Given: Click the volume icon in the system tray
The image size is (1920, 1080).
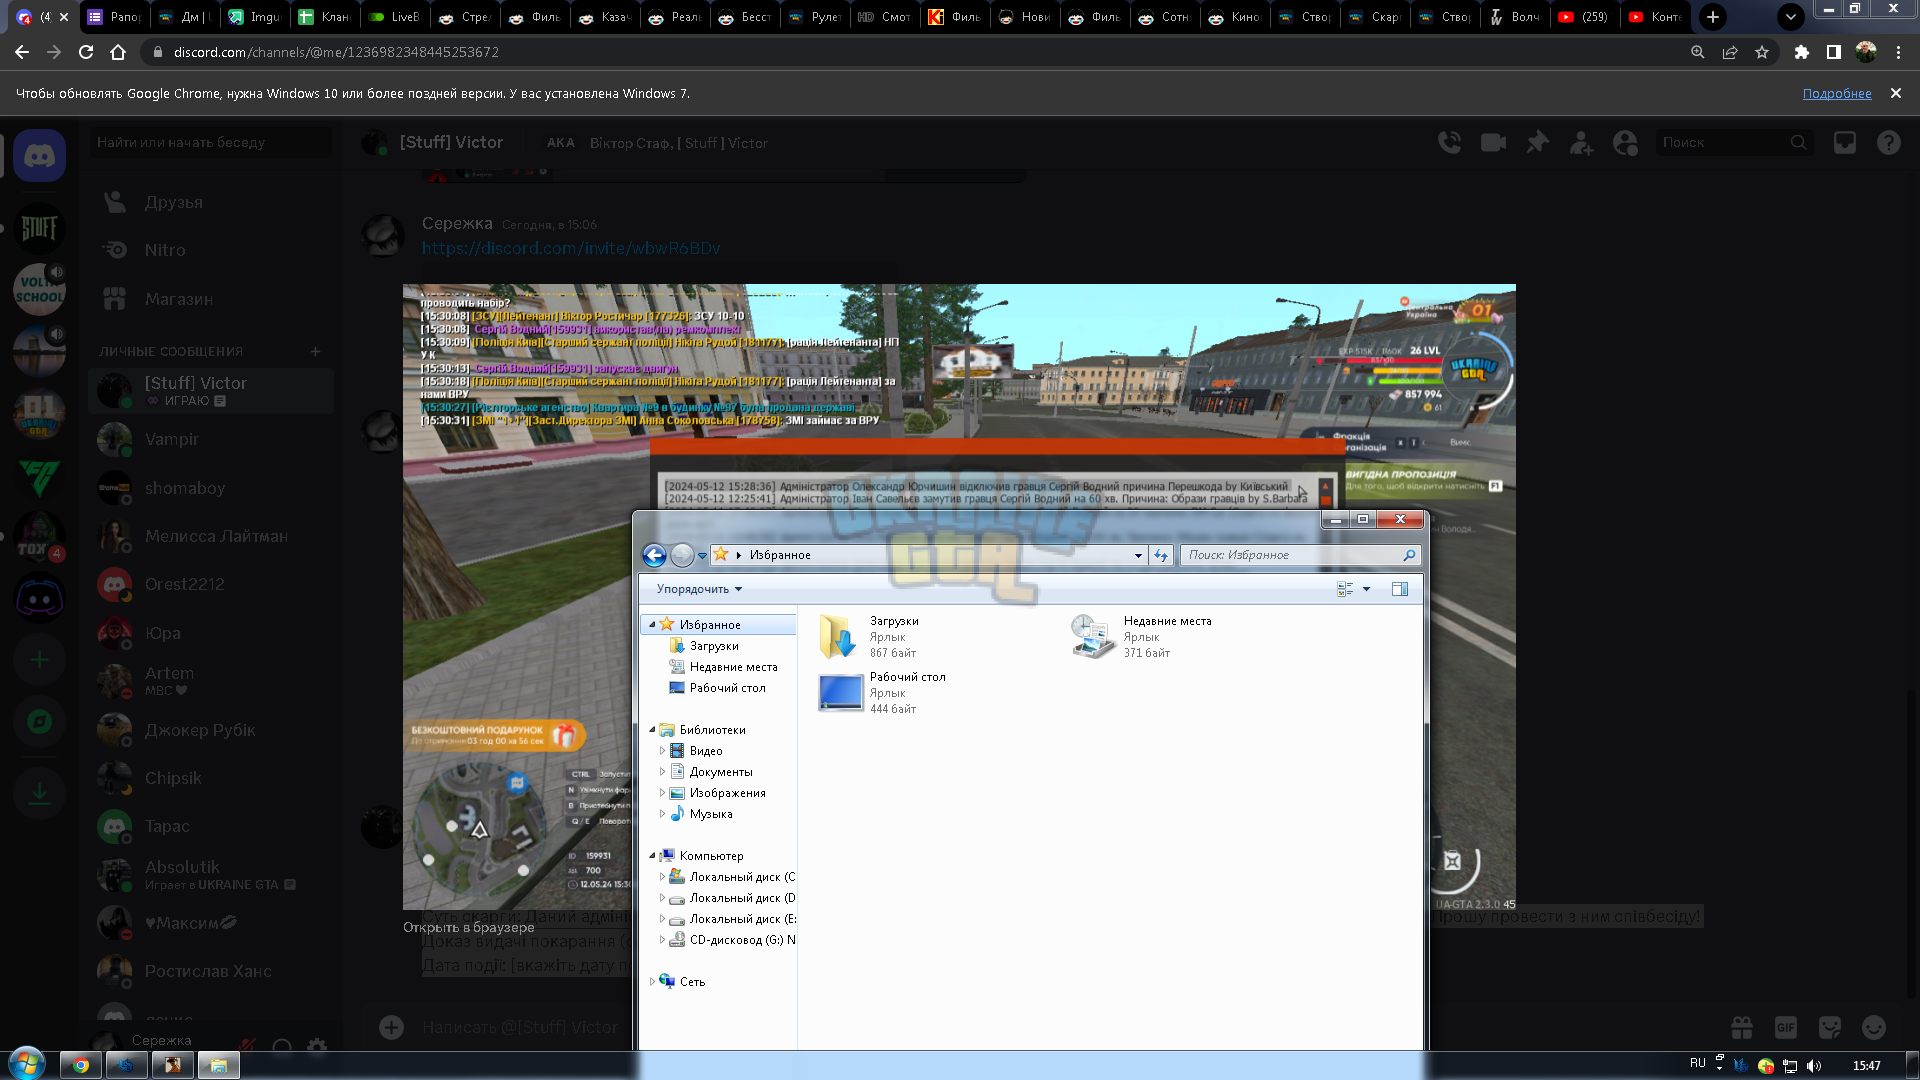Looking at the screenshot, I should pyautogui.click(x=1814, y=1066).
